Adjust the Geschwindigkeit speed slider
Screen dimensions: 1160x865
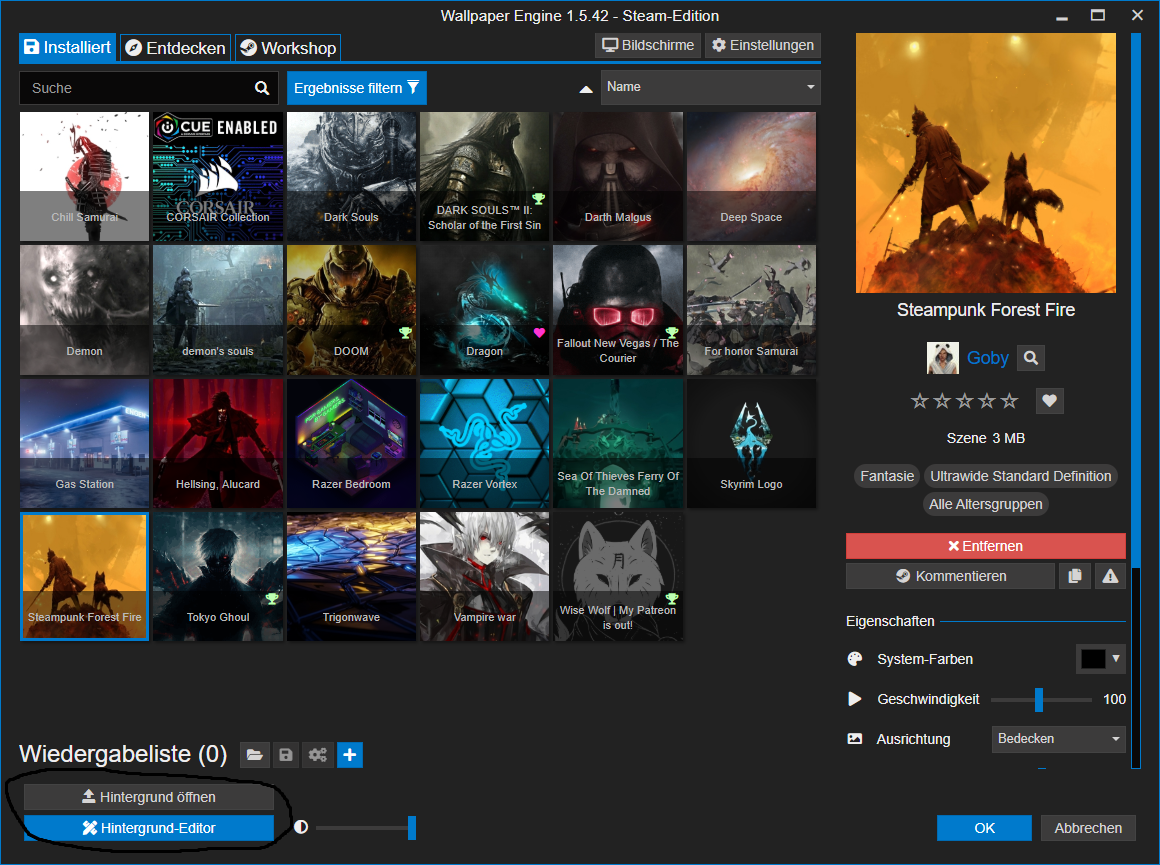pyautogui.click(x=1041, y=699)
